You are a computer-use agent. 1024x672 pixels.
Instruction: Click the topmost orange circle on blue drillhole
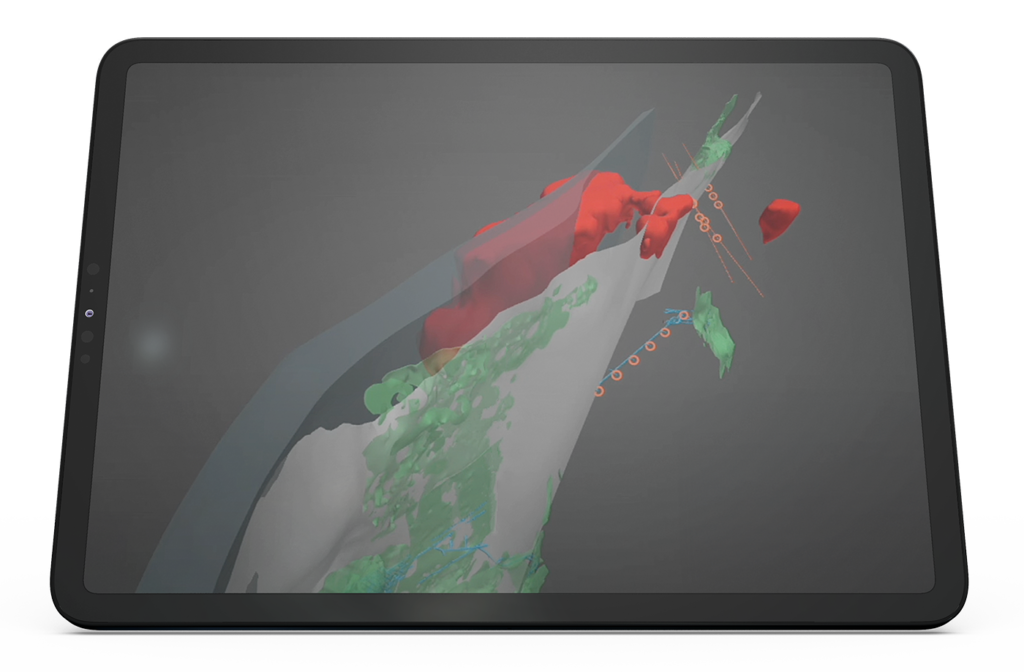[x=684, y=316]
